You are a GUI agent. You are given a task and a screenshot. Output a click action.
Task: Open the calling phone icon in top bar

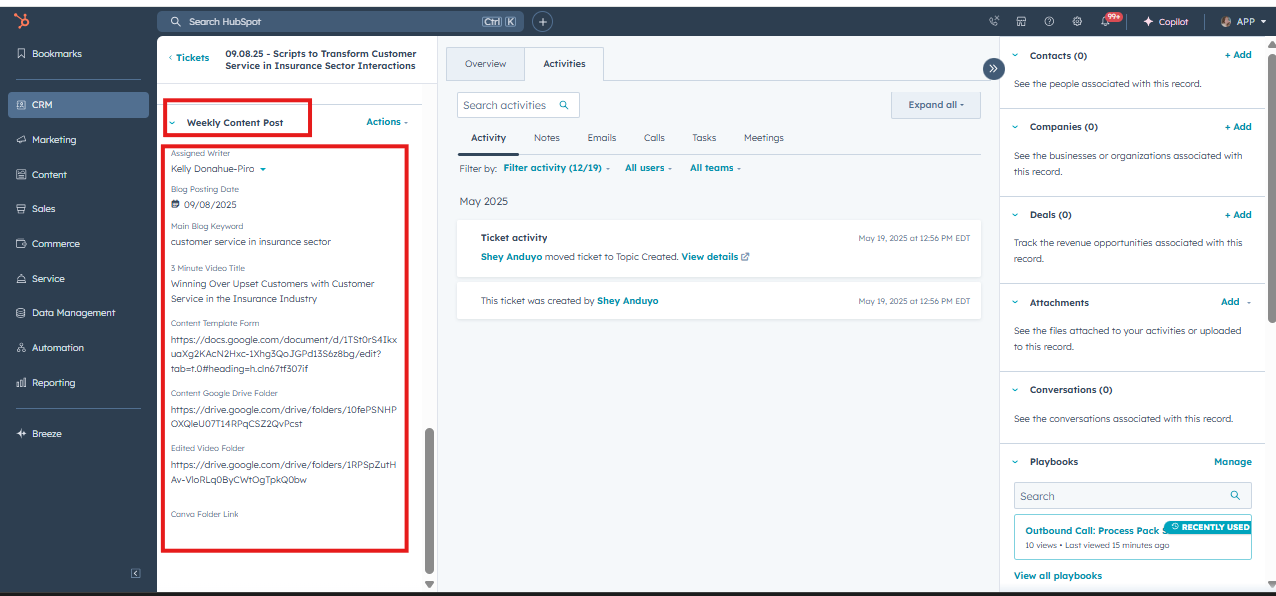point(993,21)
